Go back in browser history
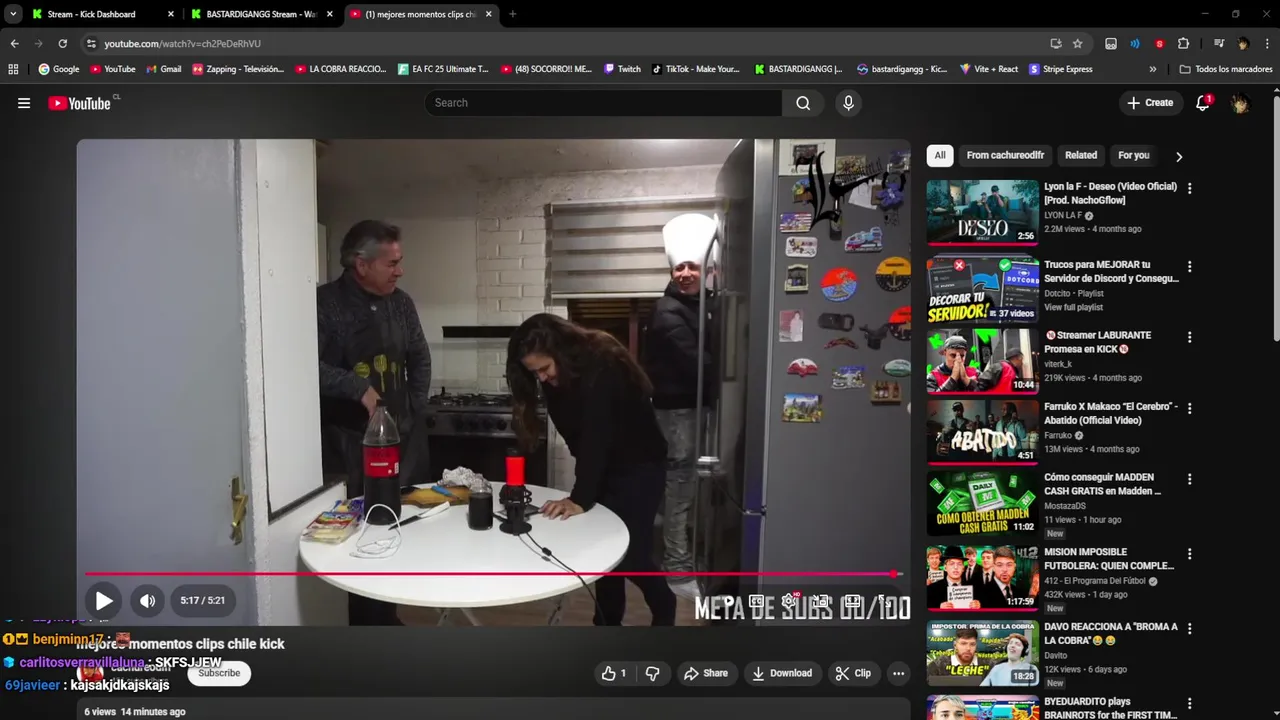1280x720 pixels. click(14, 44)
